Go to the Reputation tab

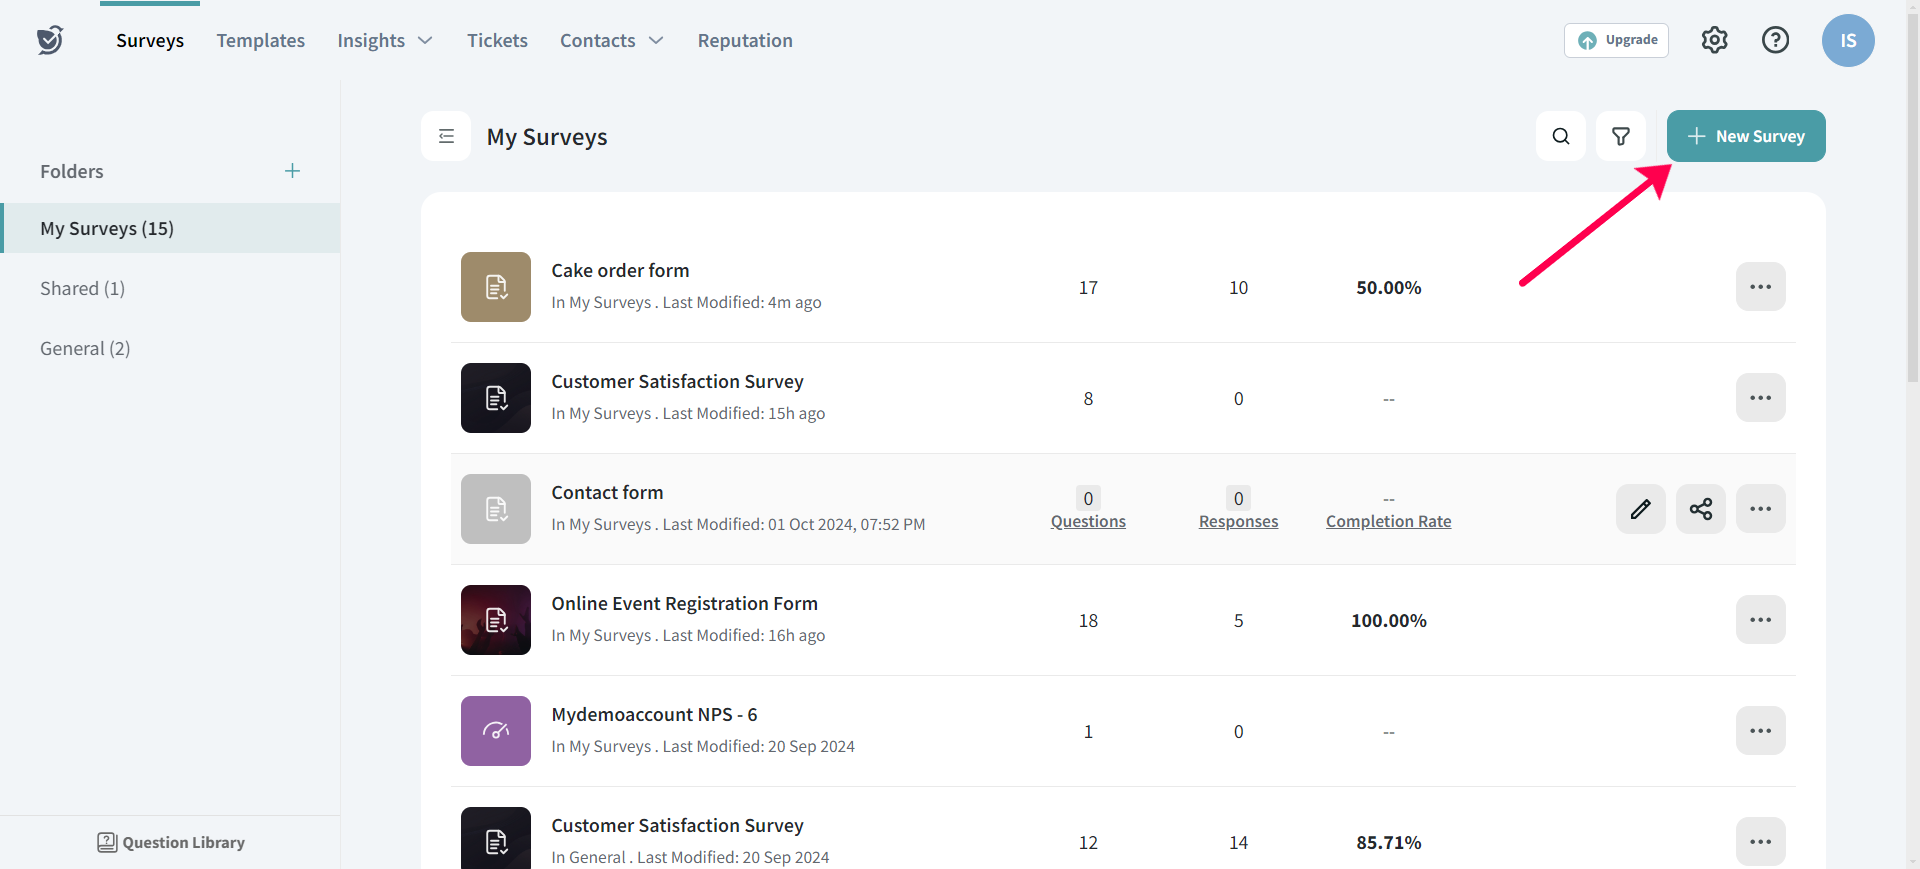pyautogui.click(x=744, y=40)
